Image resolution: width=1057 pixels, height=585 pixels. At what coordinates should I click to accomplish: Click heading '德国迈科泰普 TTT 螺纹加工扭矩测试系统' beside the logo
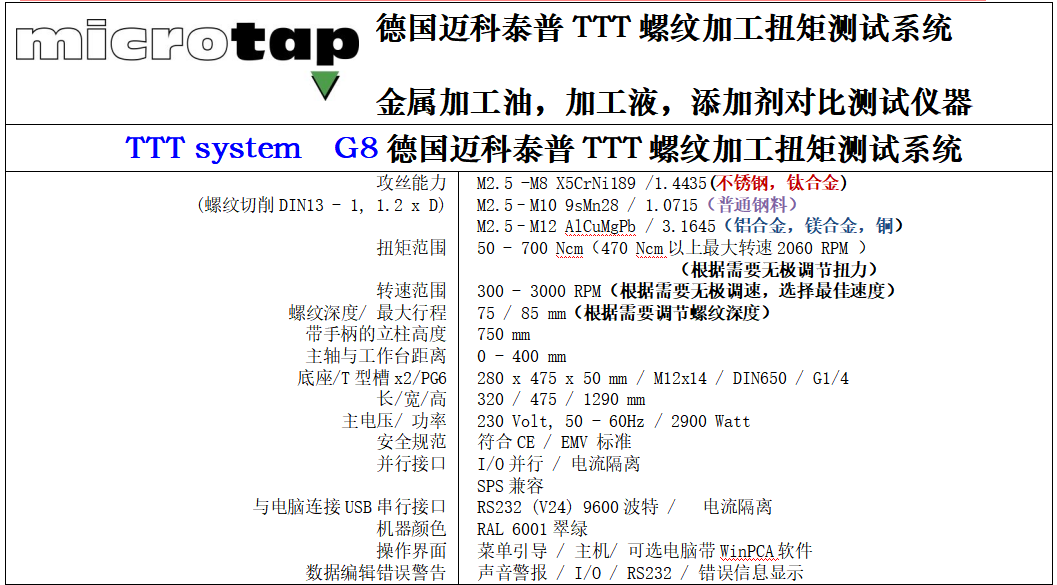click(x=664, y=30)
